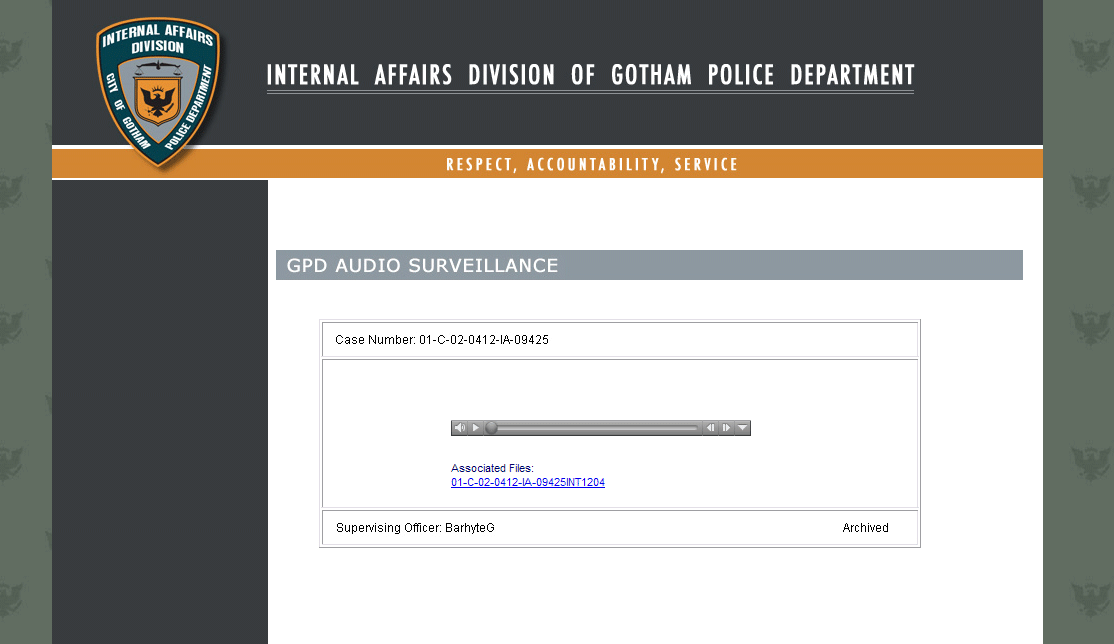Click the audio scrubber knob
This screenshot has width=1114, height=644.
pos(491,428)
